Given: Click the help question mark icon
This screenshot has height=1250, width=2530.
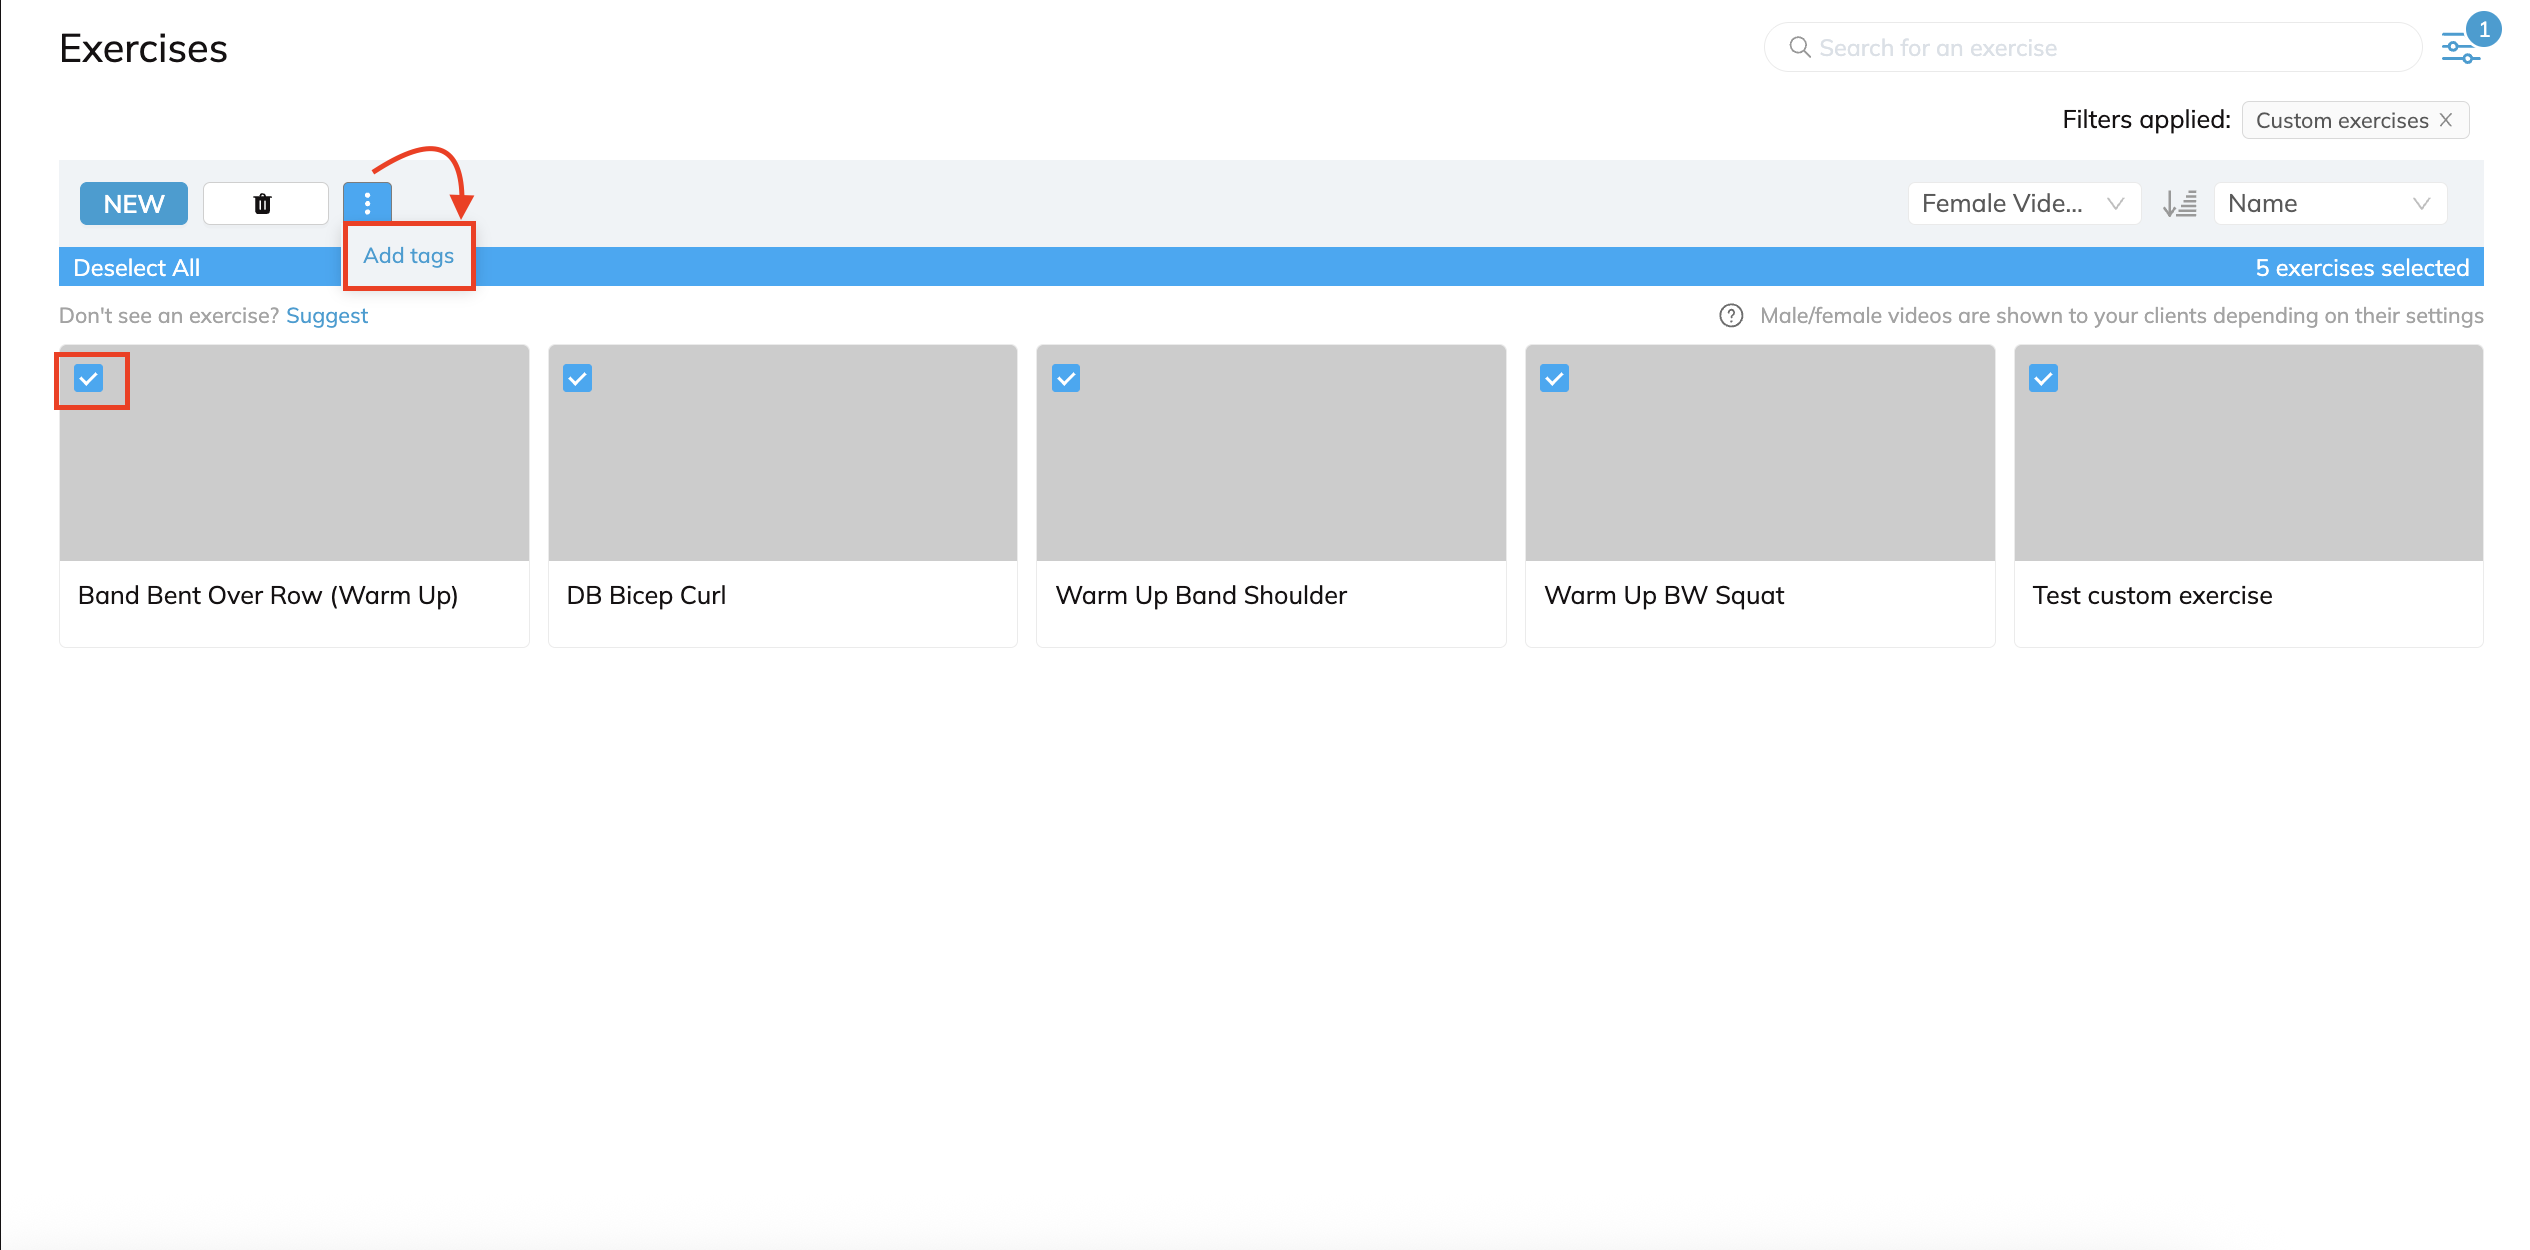Looking at the screenshot, I should click(1731, 316).
